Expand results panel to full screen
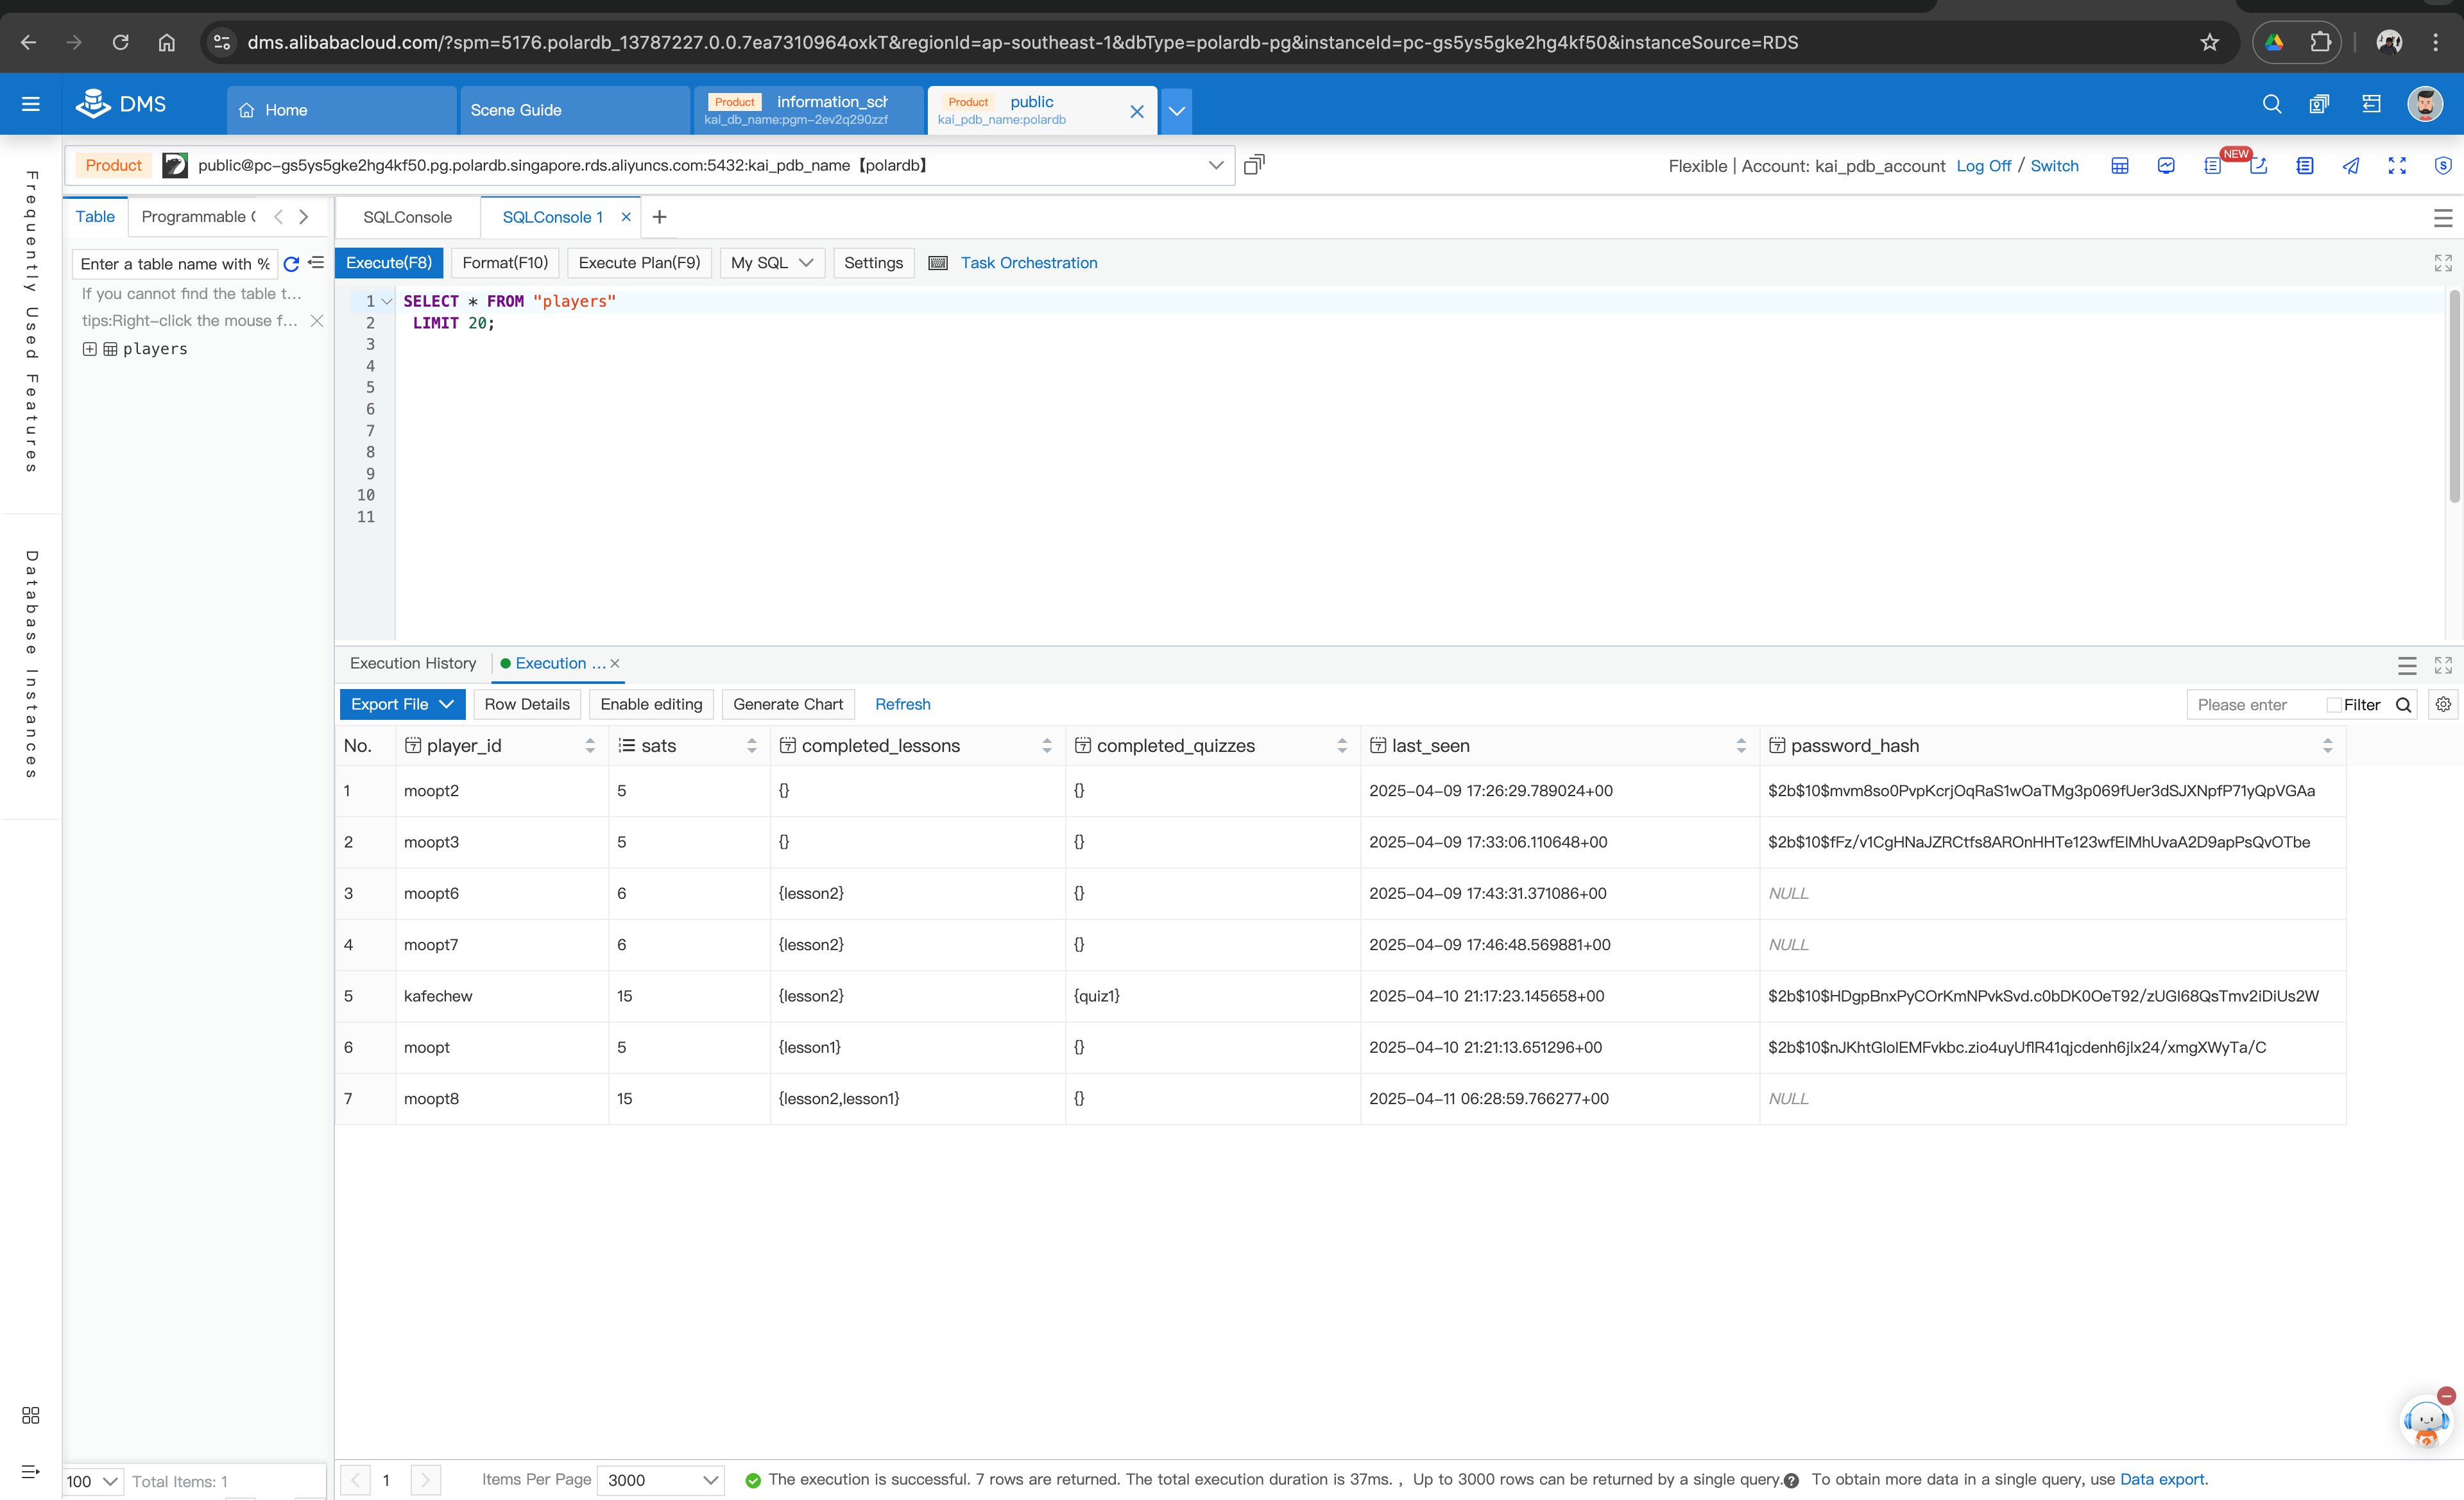 tap(2443, 665)
